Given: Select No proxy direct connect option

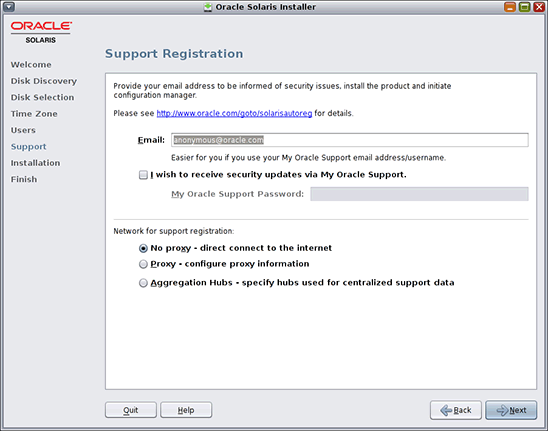Looking at the screenshot, I should click(143, 248).
